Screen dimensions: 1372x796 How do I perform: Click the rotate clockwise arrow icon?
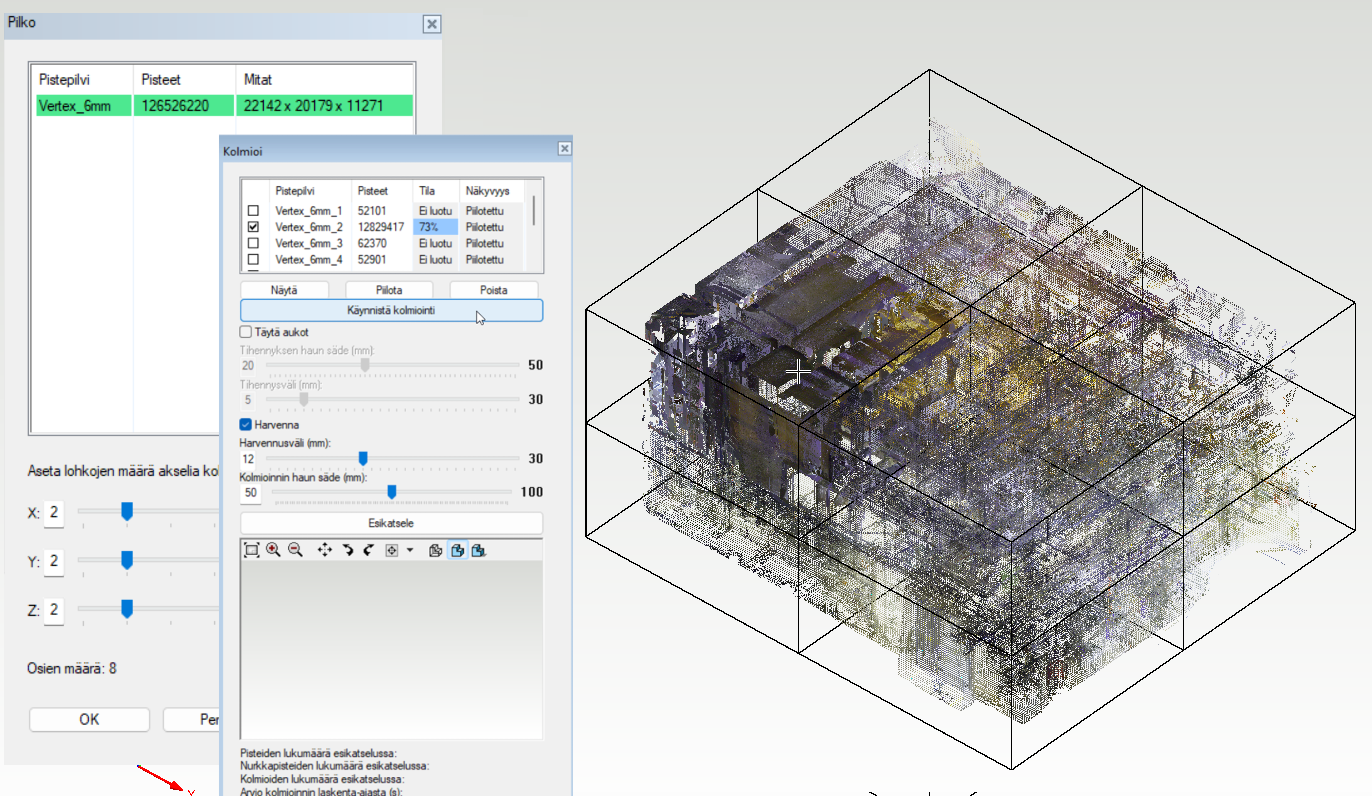pos(347,550)
